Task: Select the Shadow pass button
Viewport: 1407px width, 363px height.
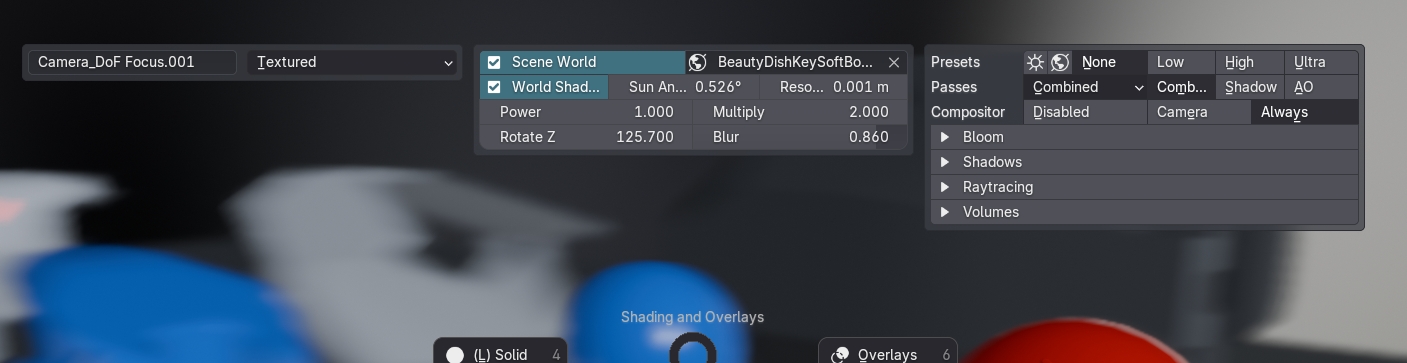Action: point(1250,87)
